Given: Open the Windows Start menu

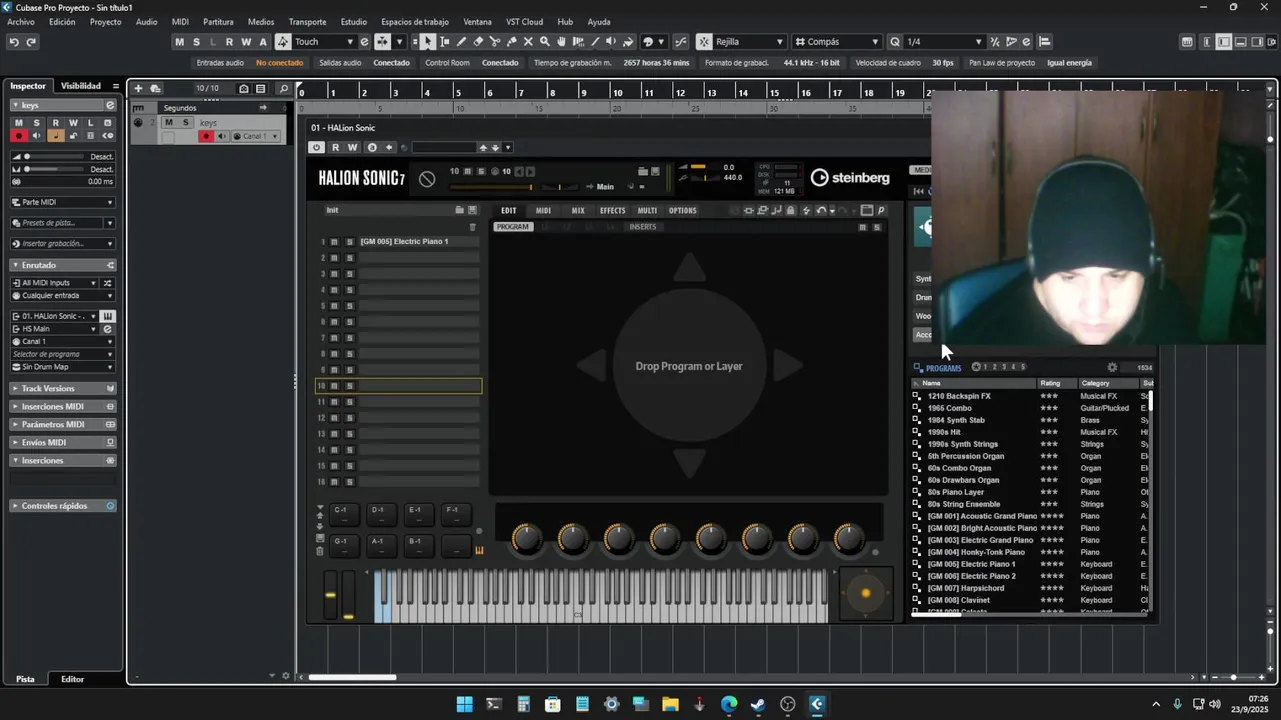Looking at the screenshot, I should 464,704.
